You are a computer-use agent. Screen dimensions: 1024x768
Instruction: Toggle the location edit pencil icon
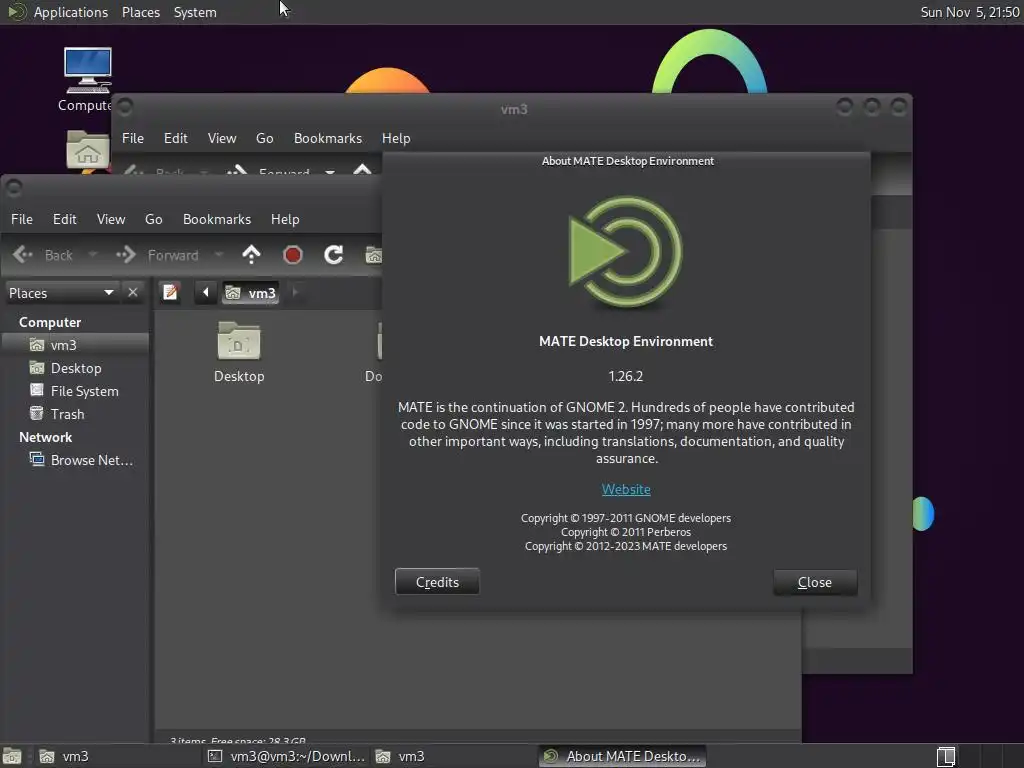(170, 292)
